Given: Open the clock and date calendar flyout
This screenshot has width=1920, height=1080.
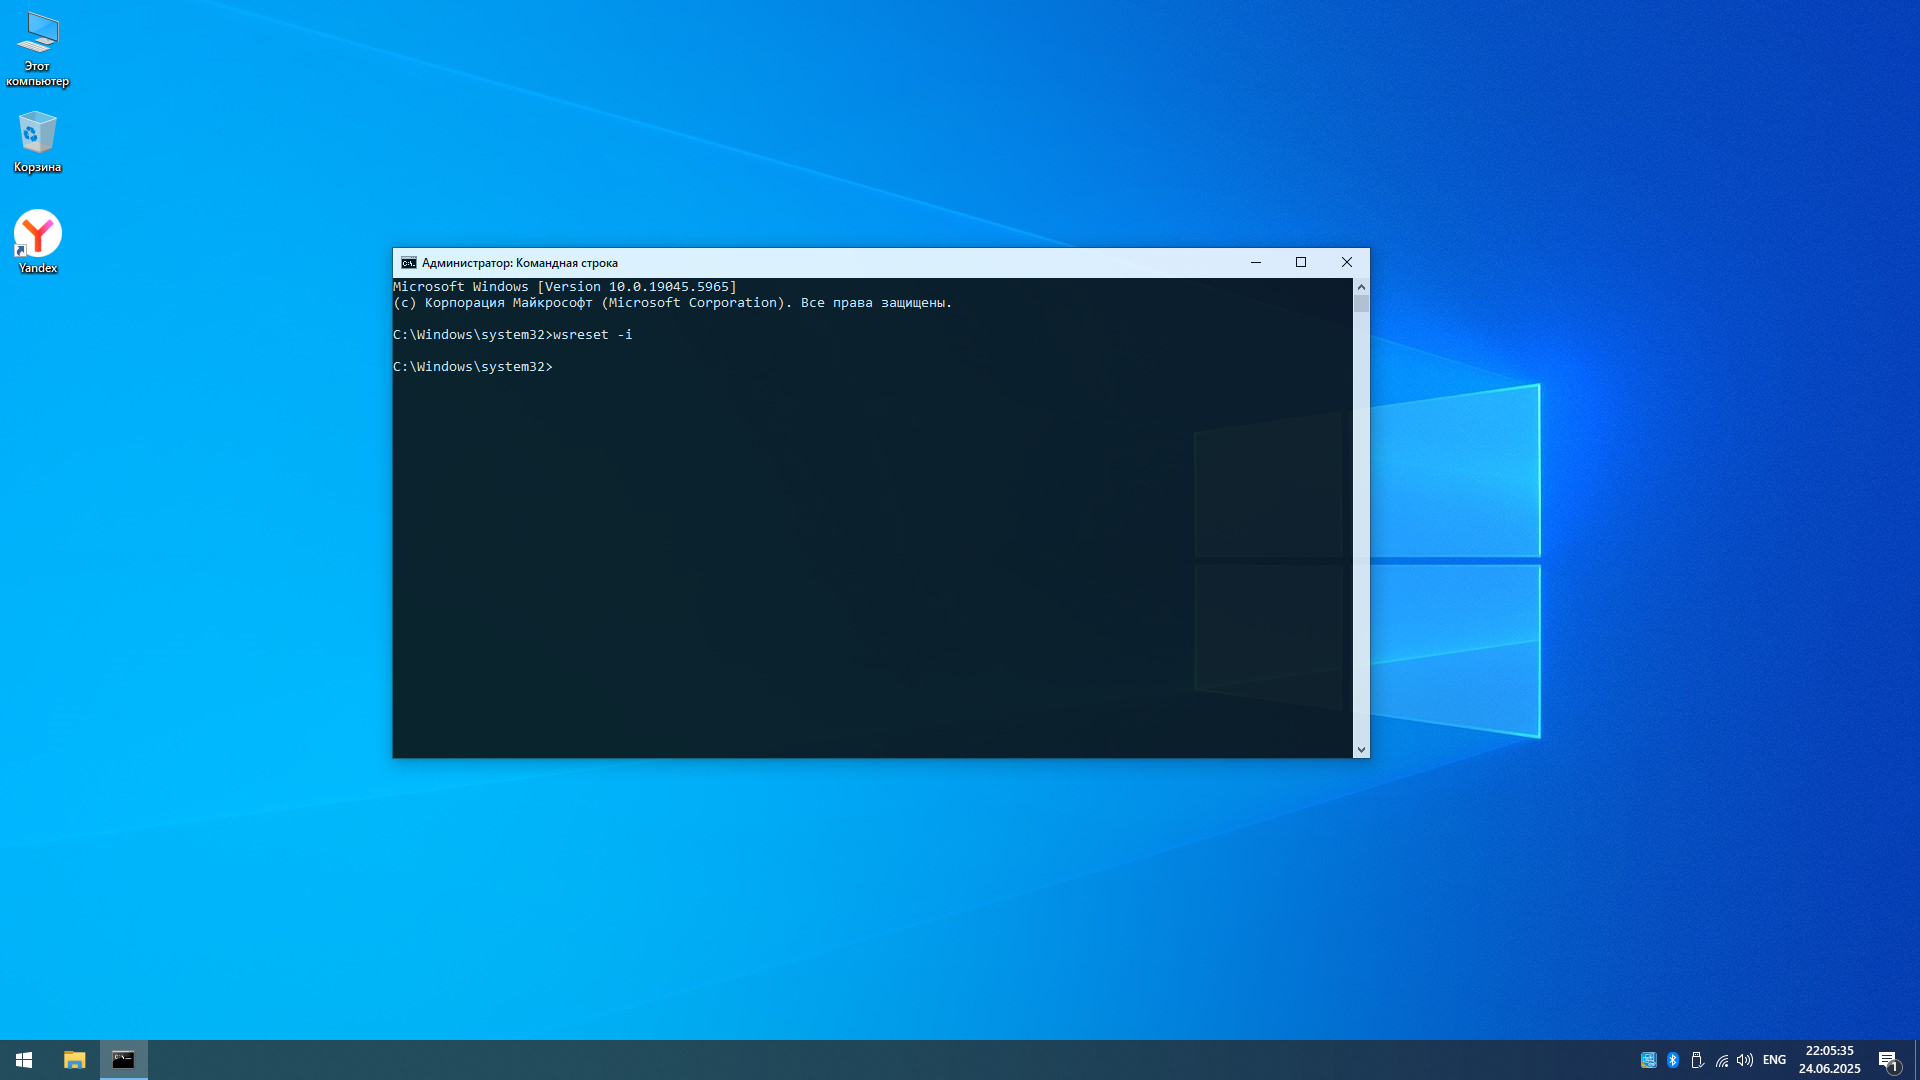Looking at the screenshot, I should coord(1829,1060).
